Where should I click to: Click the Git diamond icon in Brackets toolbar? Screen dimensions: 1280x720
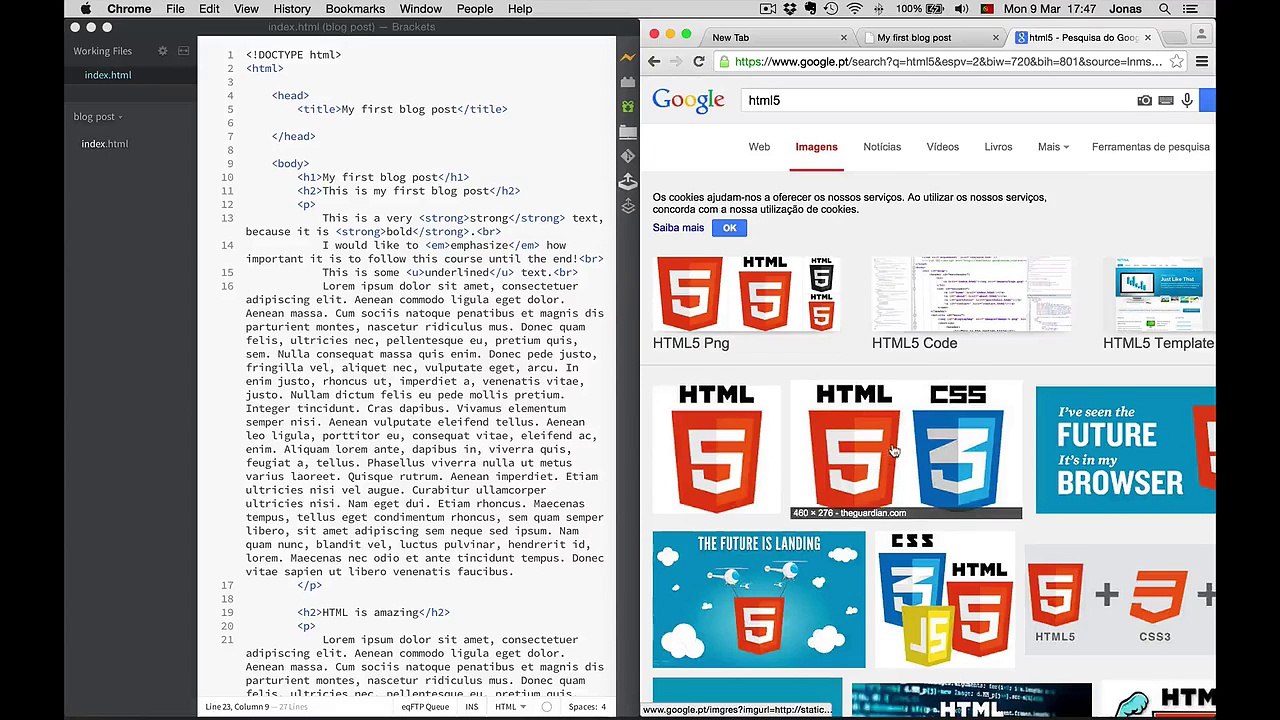point(627,156)
